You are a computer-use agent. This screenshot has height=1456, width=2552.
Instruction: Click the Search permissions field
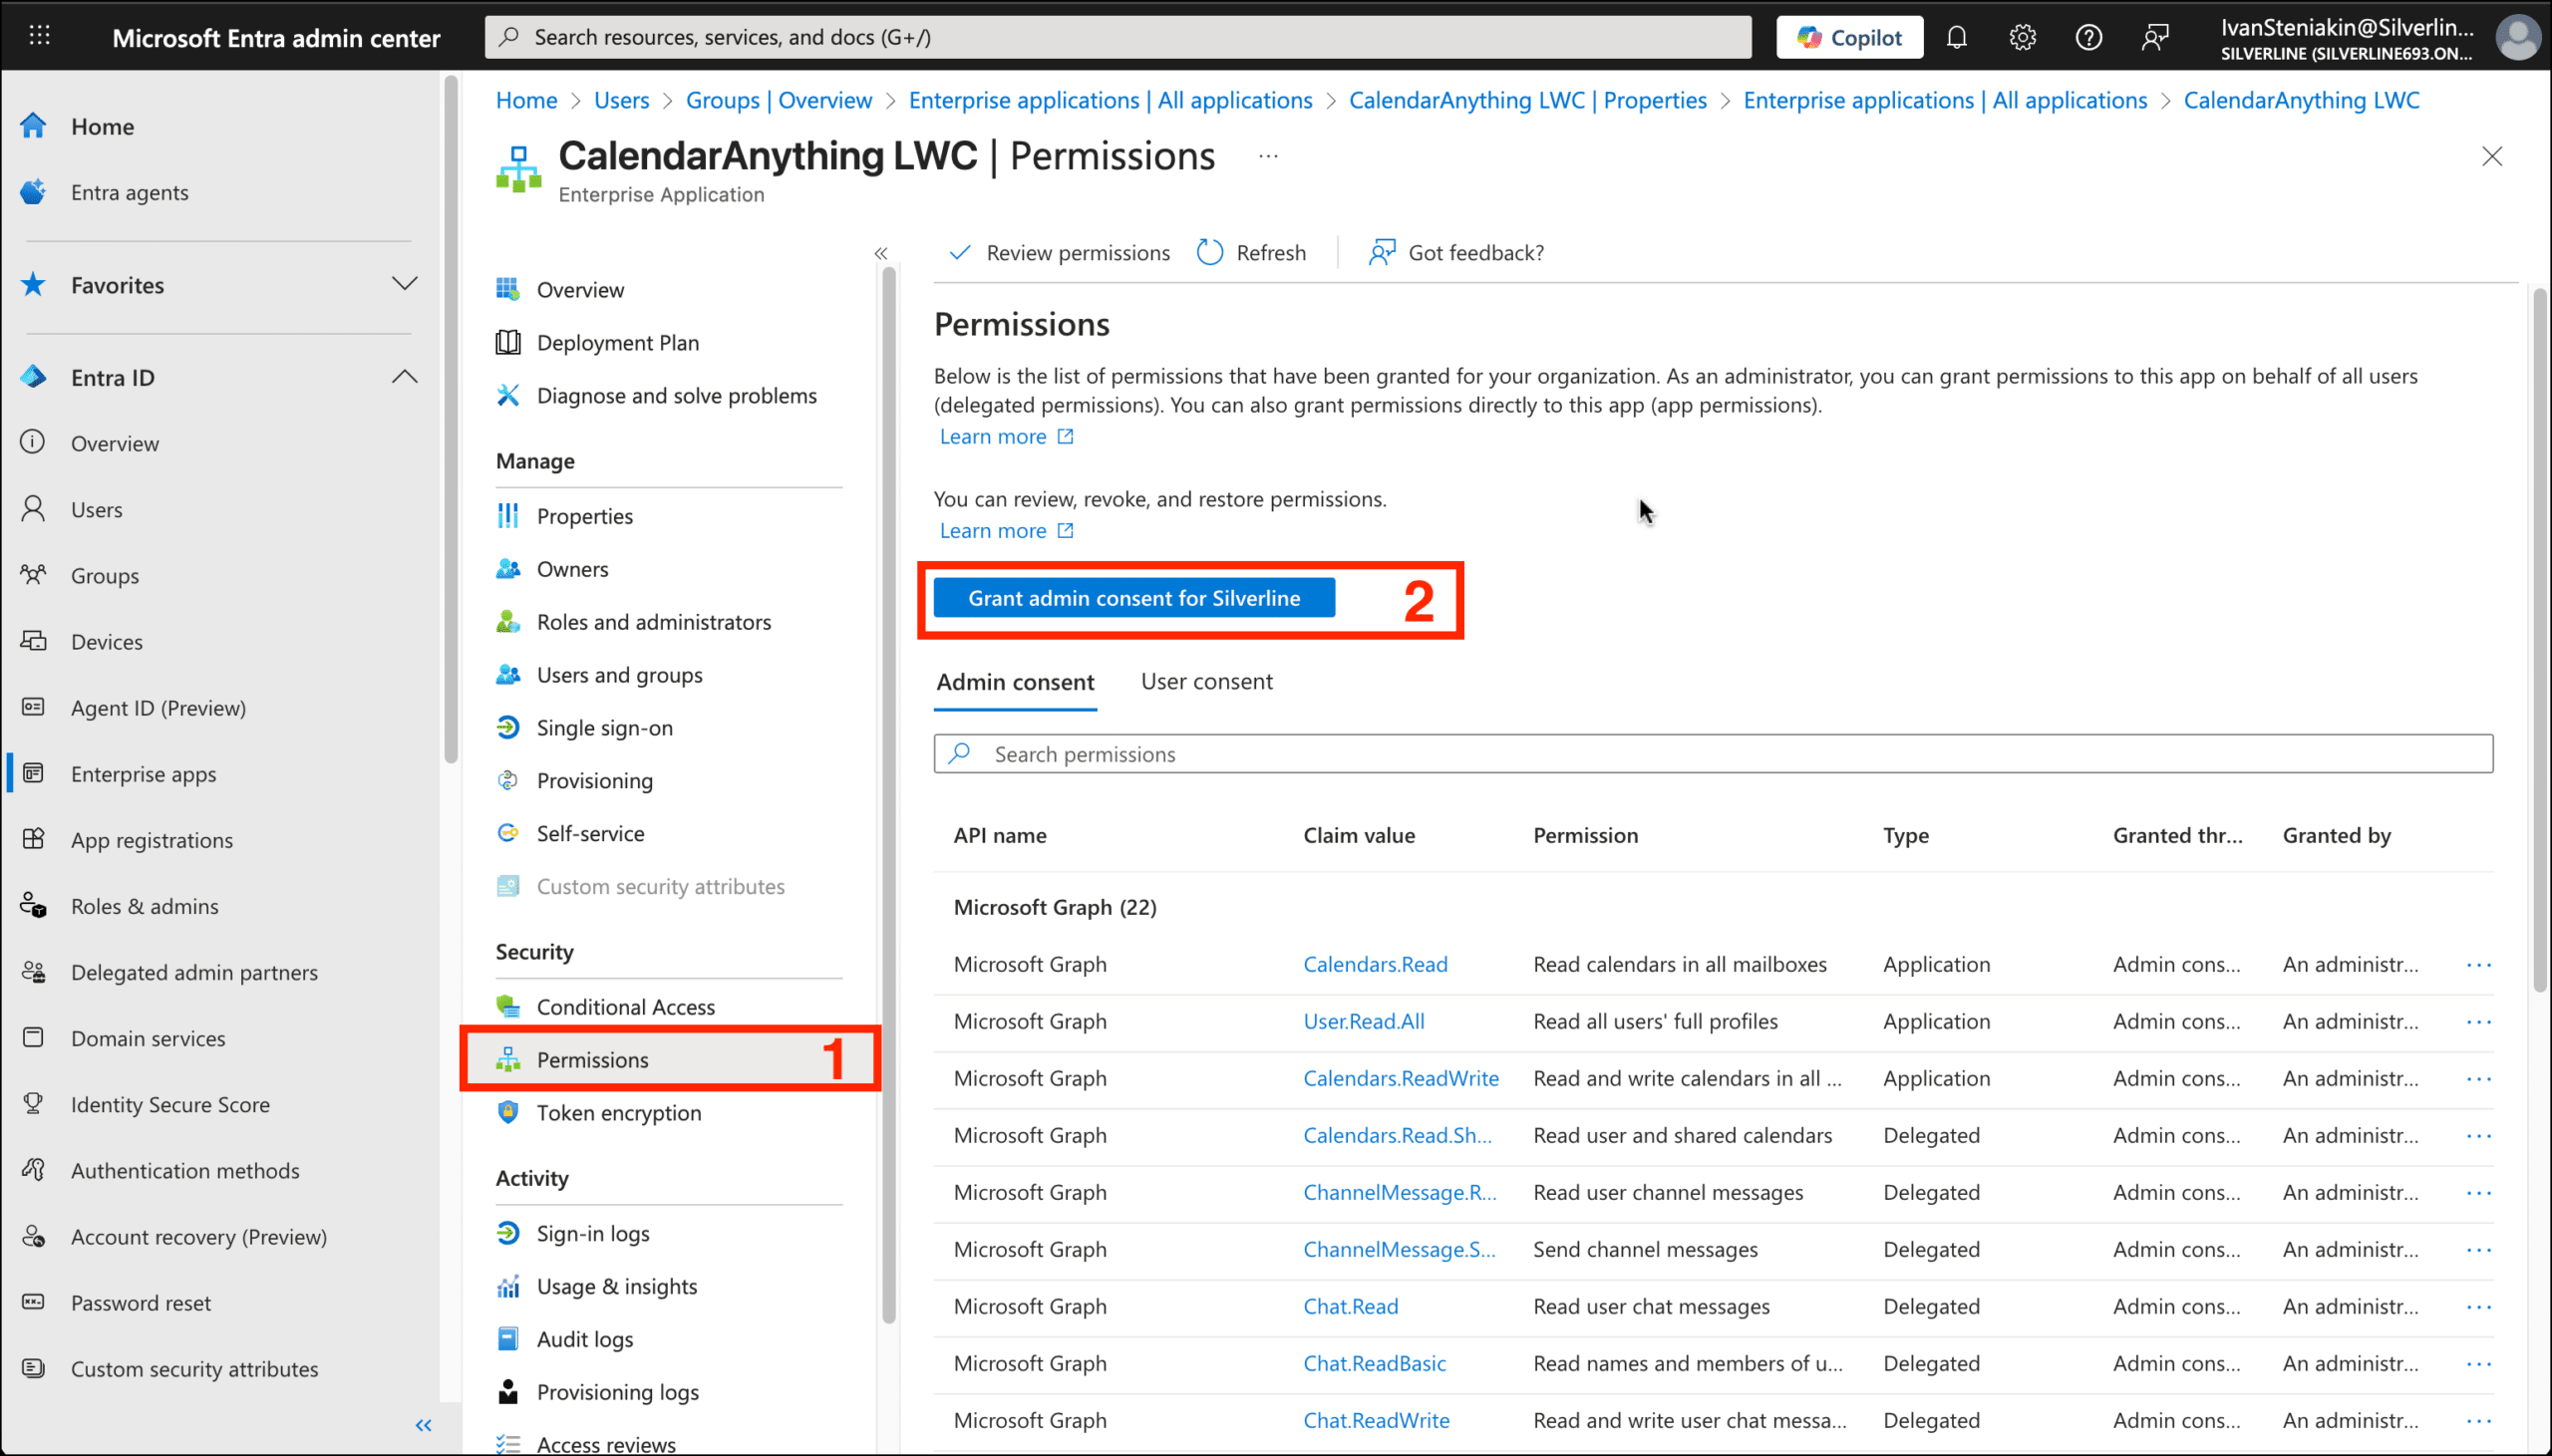coord(1712,754)
